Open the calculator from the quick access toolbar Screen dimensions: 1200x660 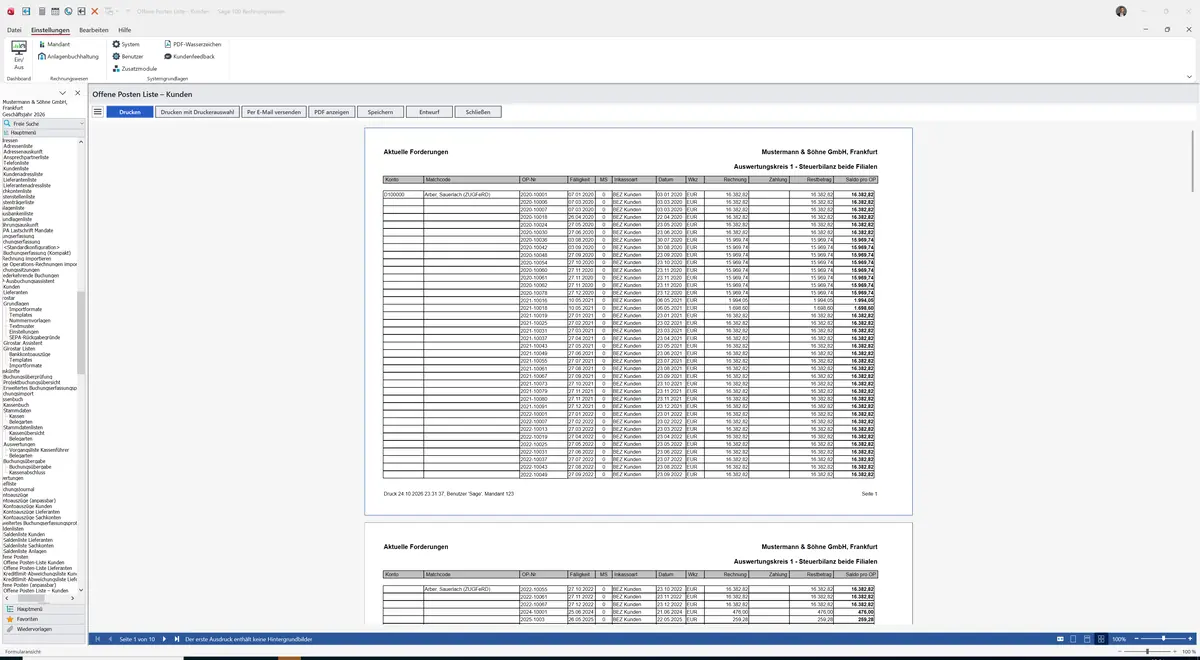[41, 10]
